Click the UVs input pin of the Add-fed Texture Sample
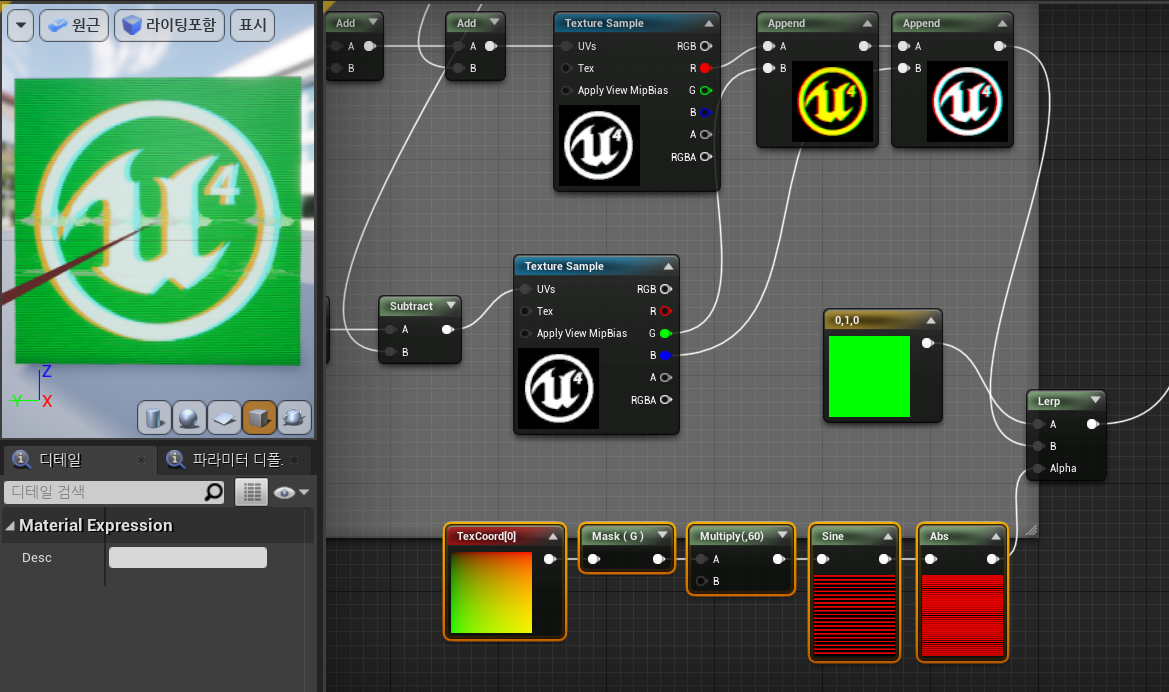The height and width of the screenshot is (692, 1169). click(567, 46)
